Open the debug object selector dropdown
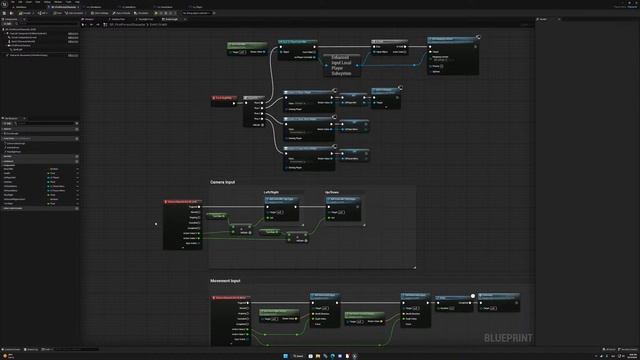The image size is (640, 360). pyautogui.click(x=197, y=13)
